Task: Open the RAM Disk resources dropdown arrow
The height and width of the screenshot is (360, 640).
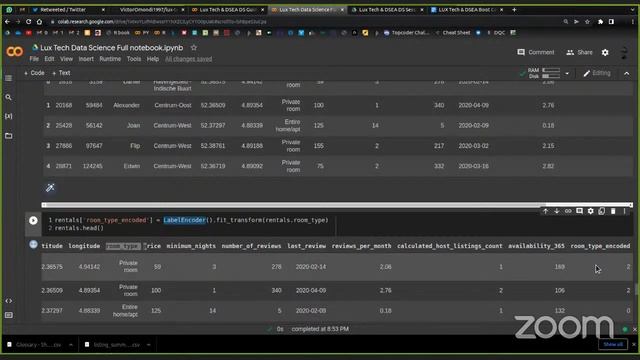Action: click(567, 73)
